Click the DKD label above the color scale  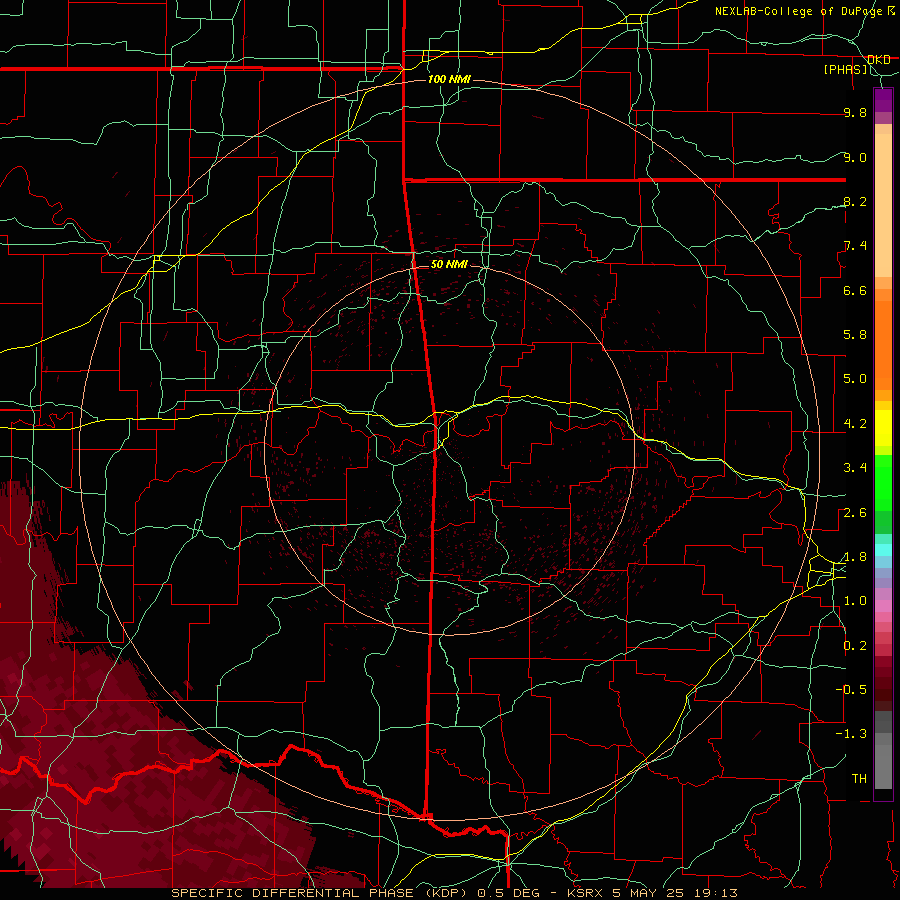(x=878, y=59)
